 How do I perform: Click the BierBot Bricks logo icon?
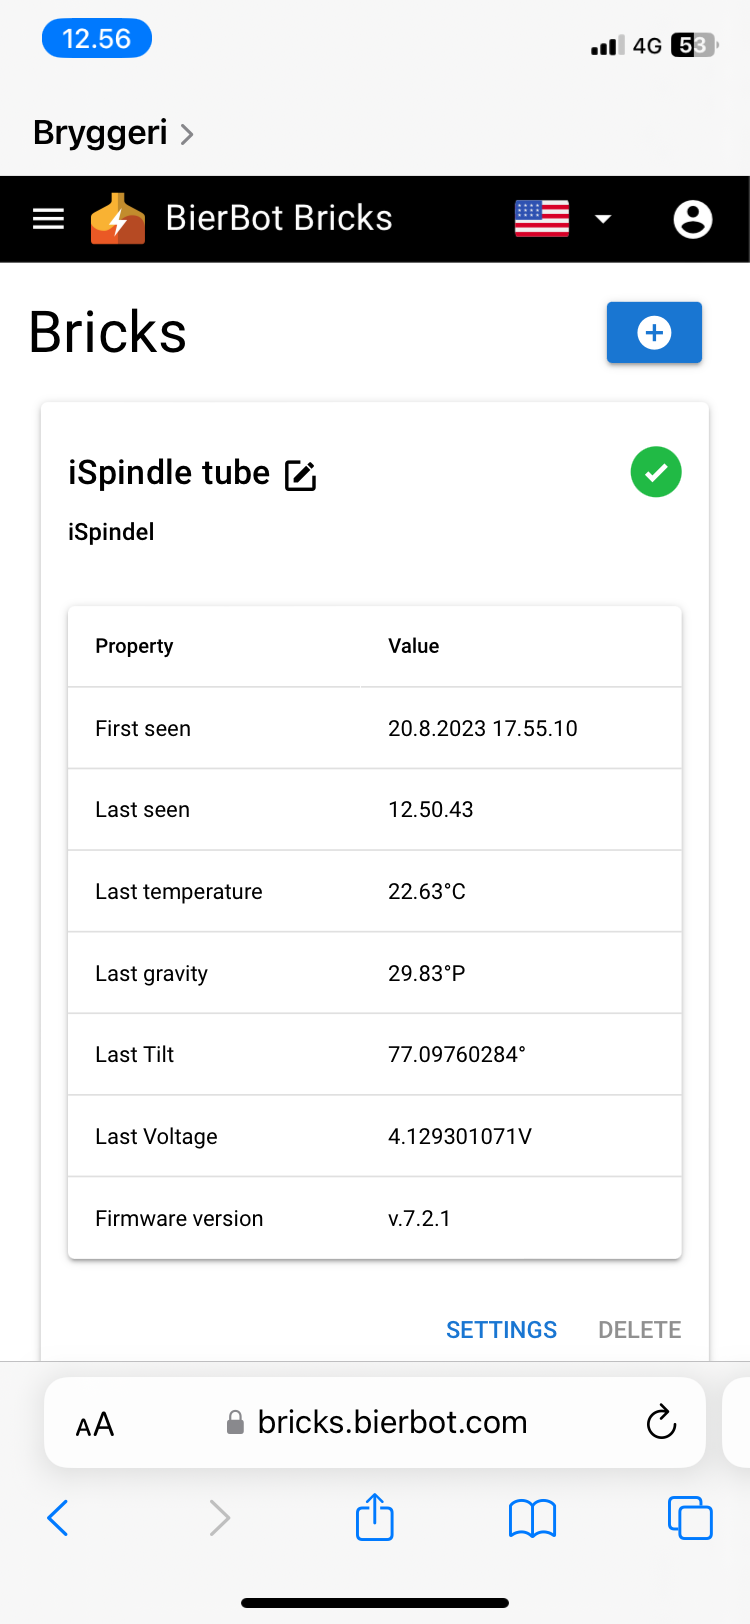click(118, 219)
